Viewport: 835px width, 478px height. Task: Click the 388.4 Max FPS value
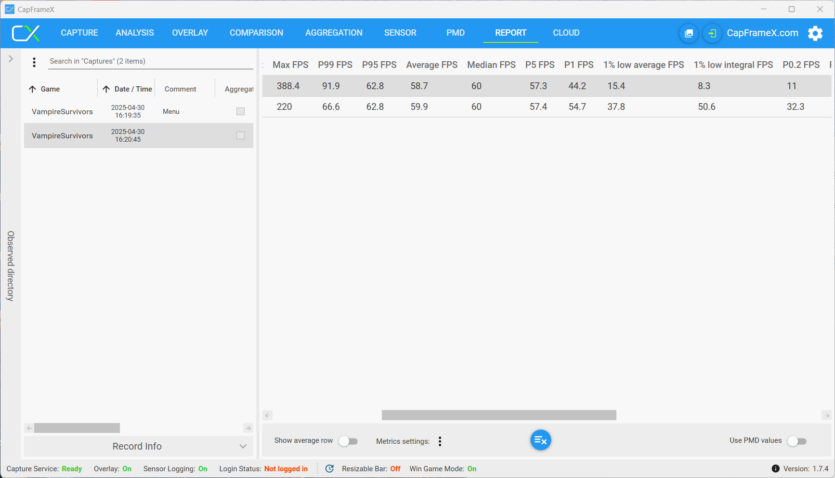coord(288,86)
